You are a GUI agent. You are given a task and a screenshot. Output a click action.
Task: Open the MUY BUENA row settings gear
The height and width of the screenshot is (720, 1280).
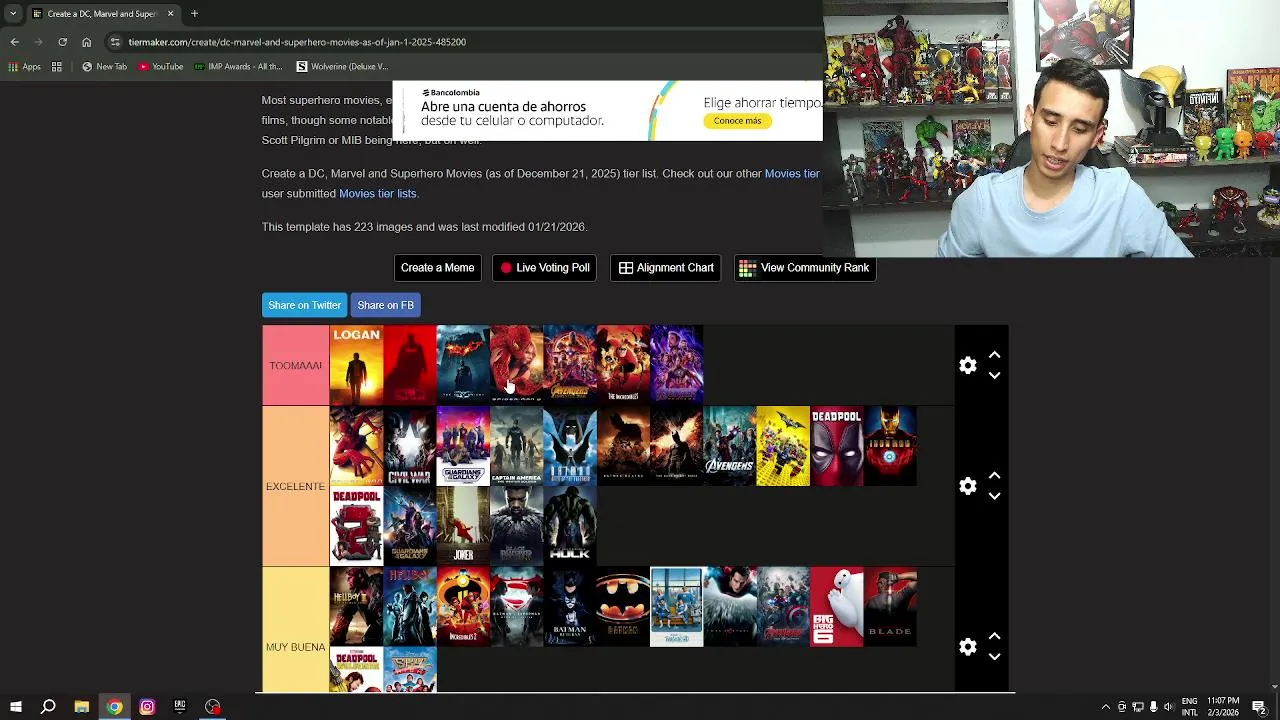click(x=967, y=647)
